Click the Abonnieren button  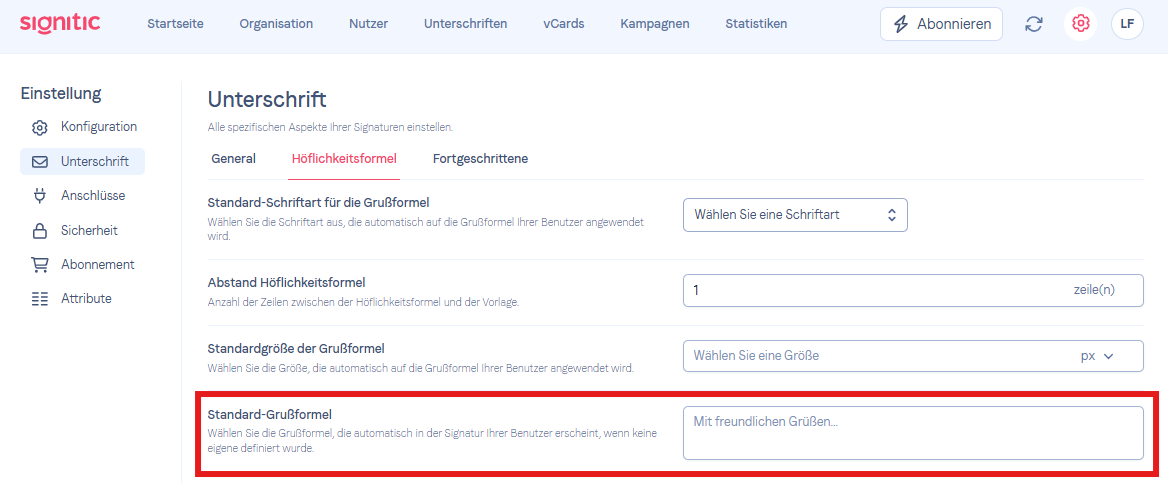pyautogui.click(x=942, y=24)
